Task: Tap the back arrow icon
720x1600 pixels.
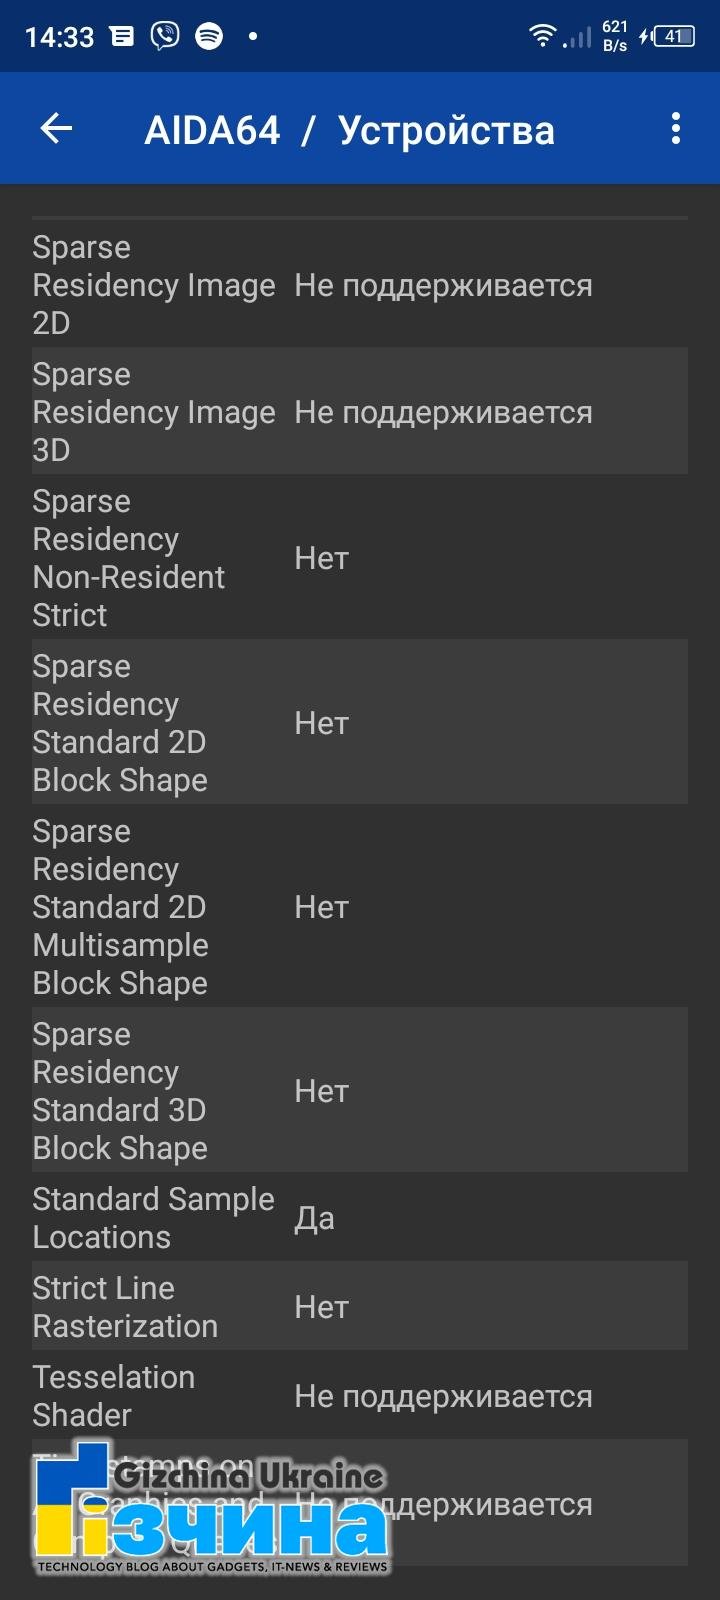Action: (x=56, y=128)
